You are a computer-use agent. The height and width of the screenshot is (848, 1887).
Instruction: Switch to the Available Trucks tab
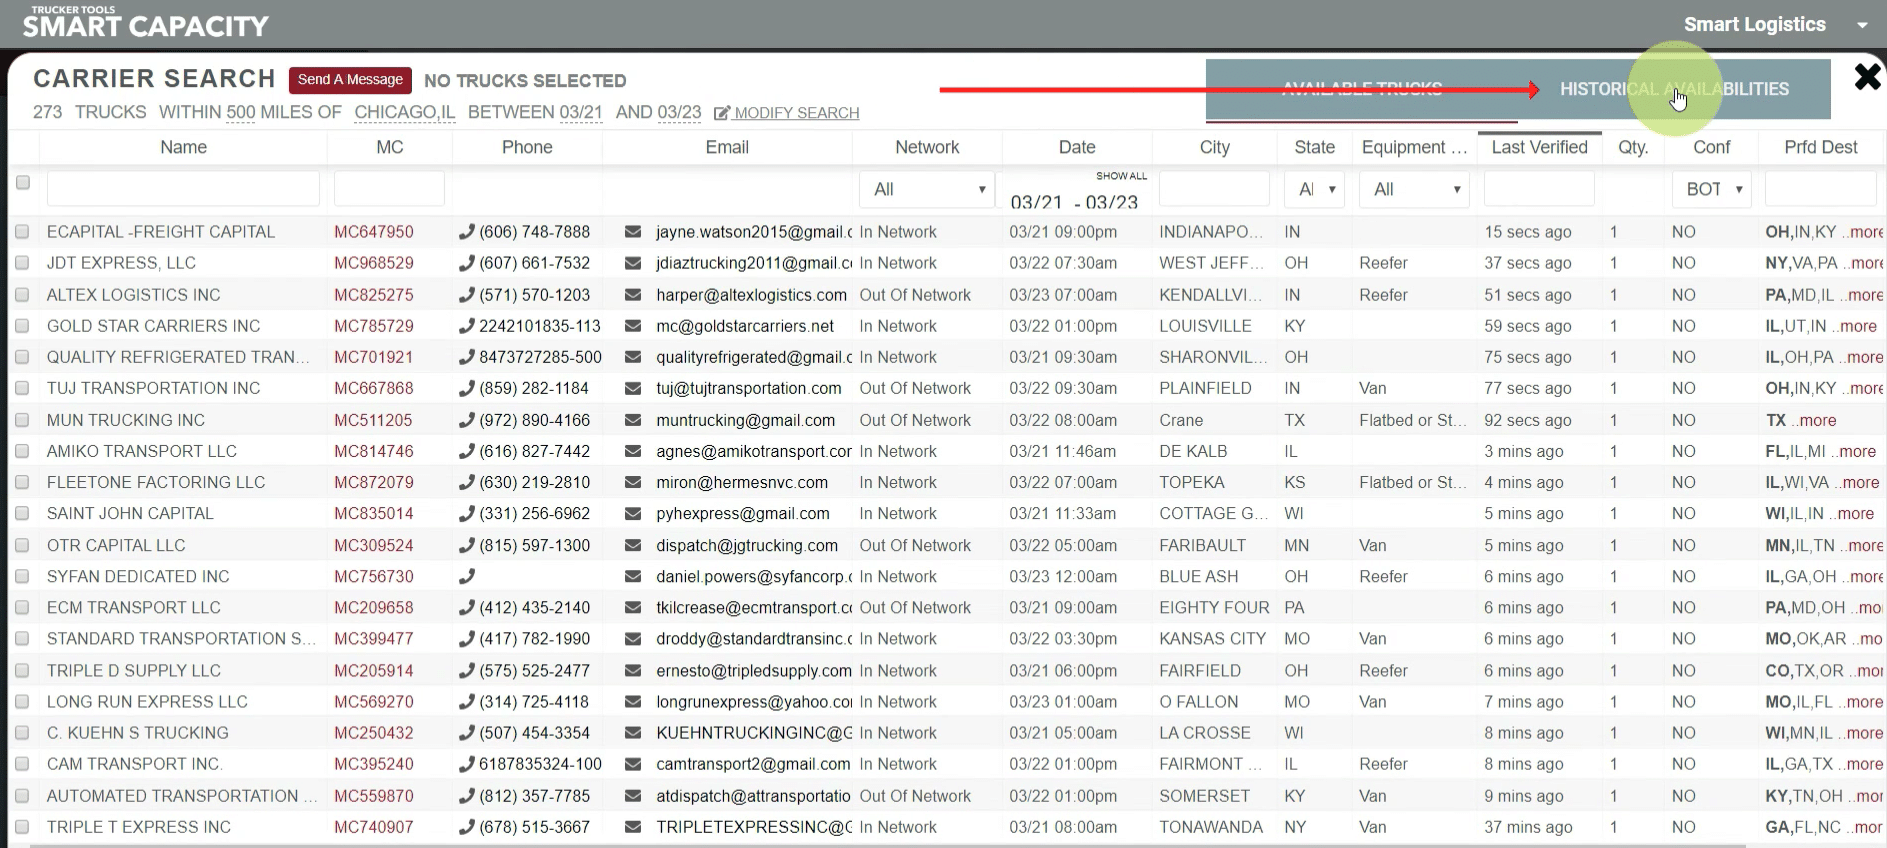tap(1362, 89)
